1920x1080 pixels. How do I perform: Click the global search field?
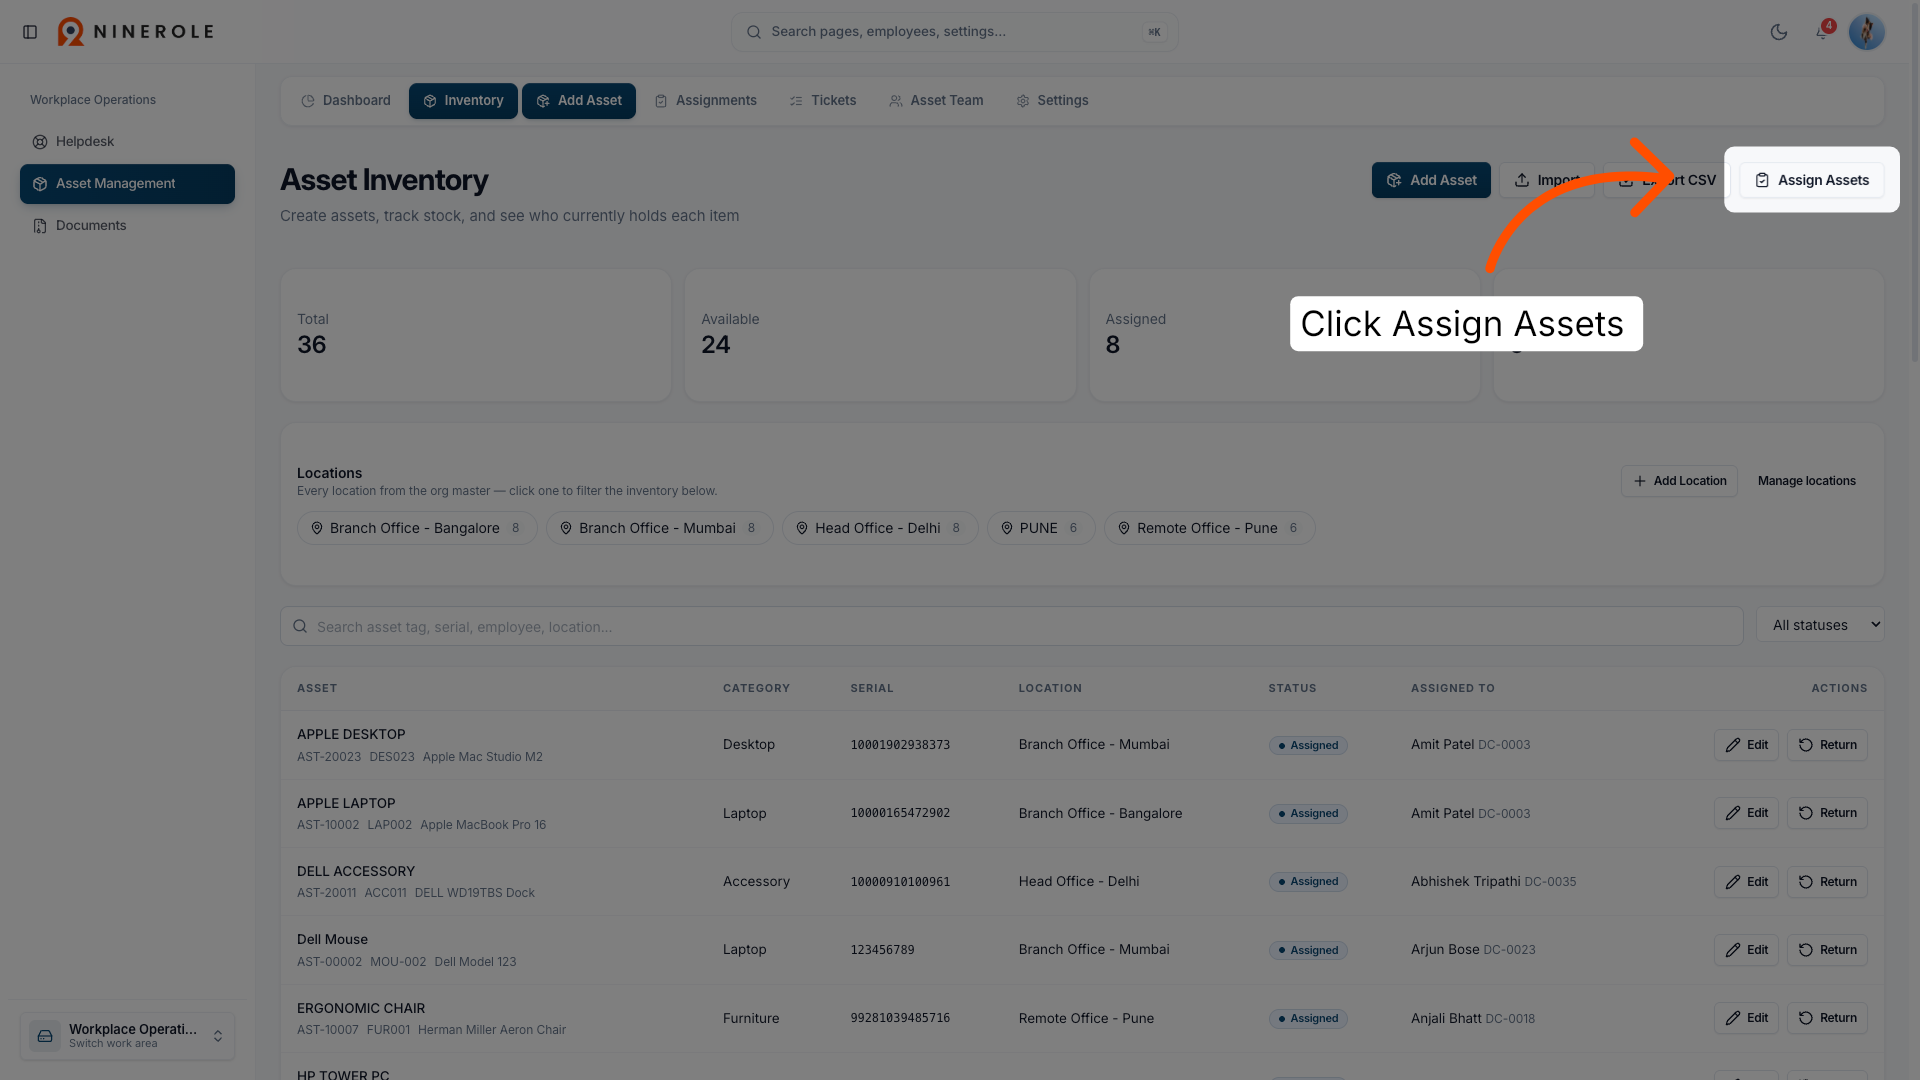point(954,32)
